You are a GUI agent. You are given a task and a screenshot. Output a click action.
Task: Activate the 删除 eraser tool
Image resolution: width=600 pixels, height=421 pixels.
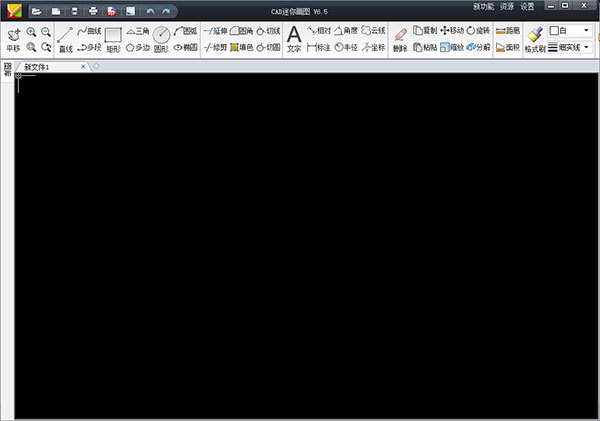[400, 40]
